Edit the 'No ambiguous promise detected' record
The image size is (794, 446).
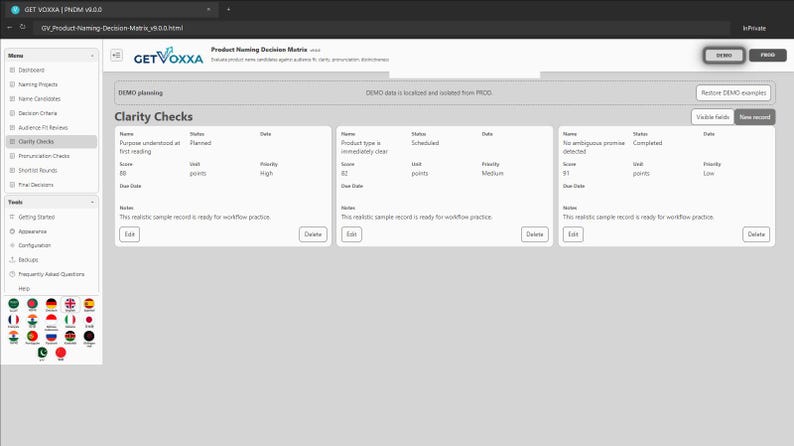click(573, 234)
